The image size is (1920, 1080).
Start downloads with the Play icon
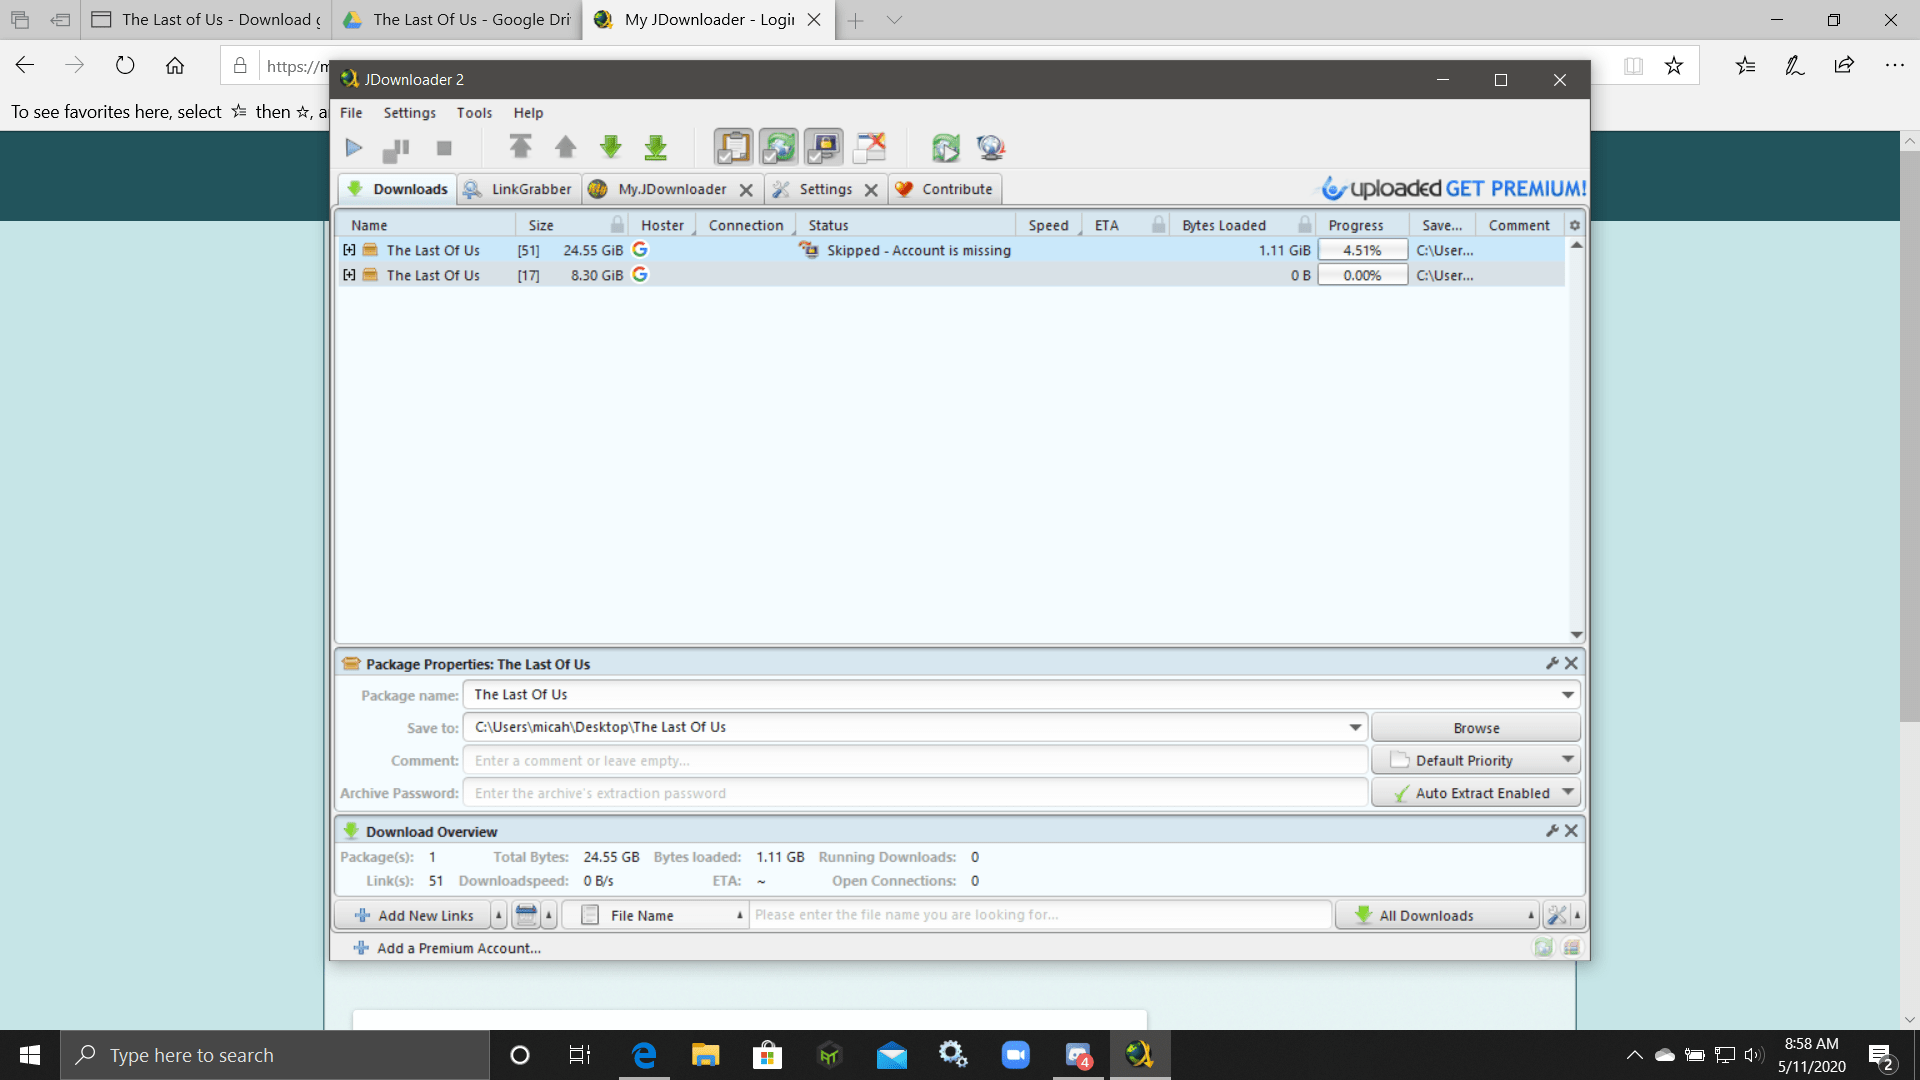(x=354, y=147)
